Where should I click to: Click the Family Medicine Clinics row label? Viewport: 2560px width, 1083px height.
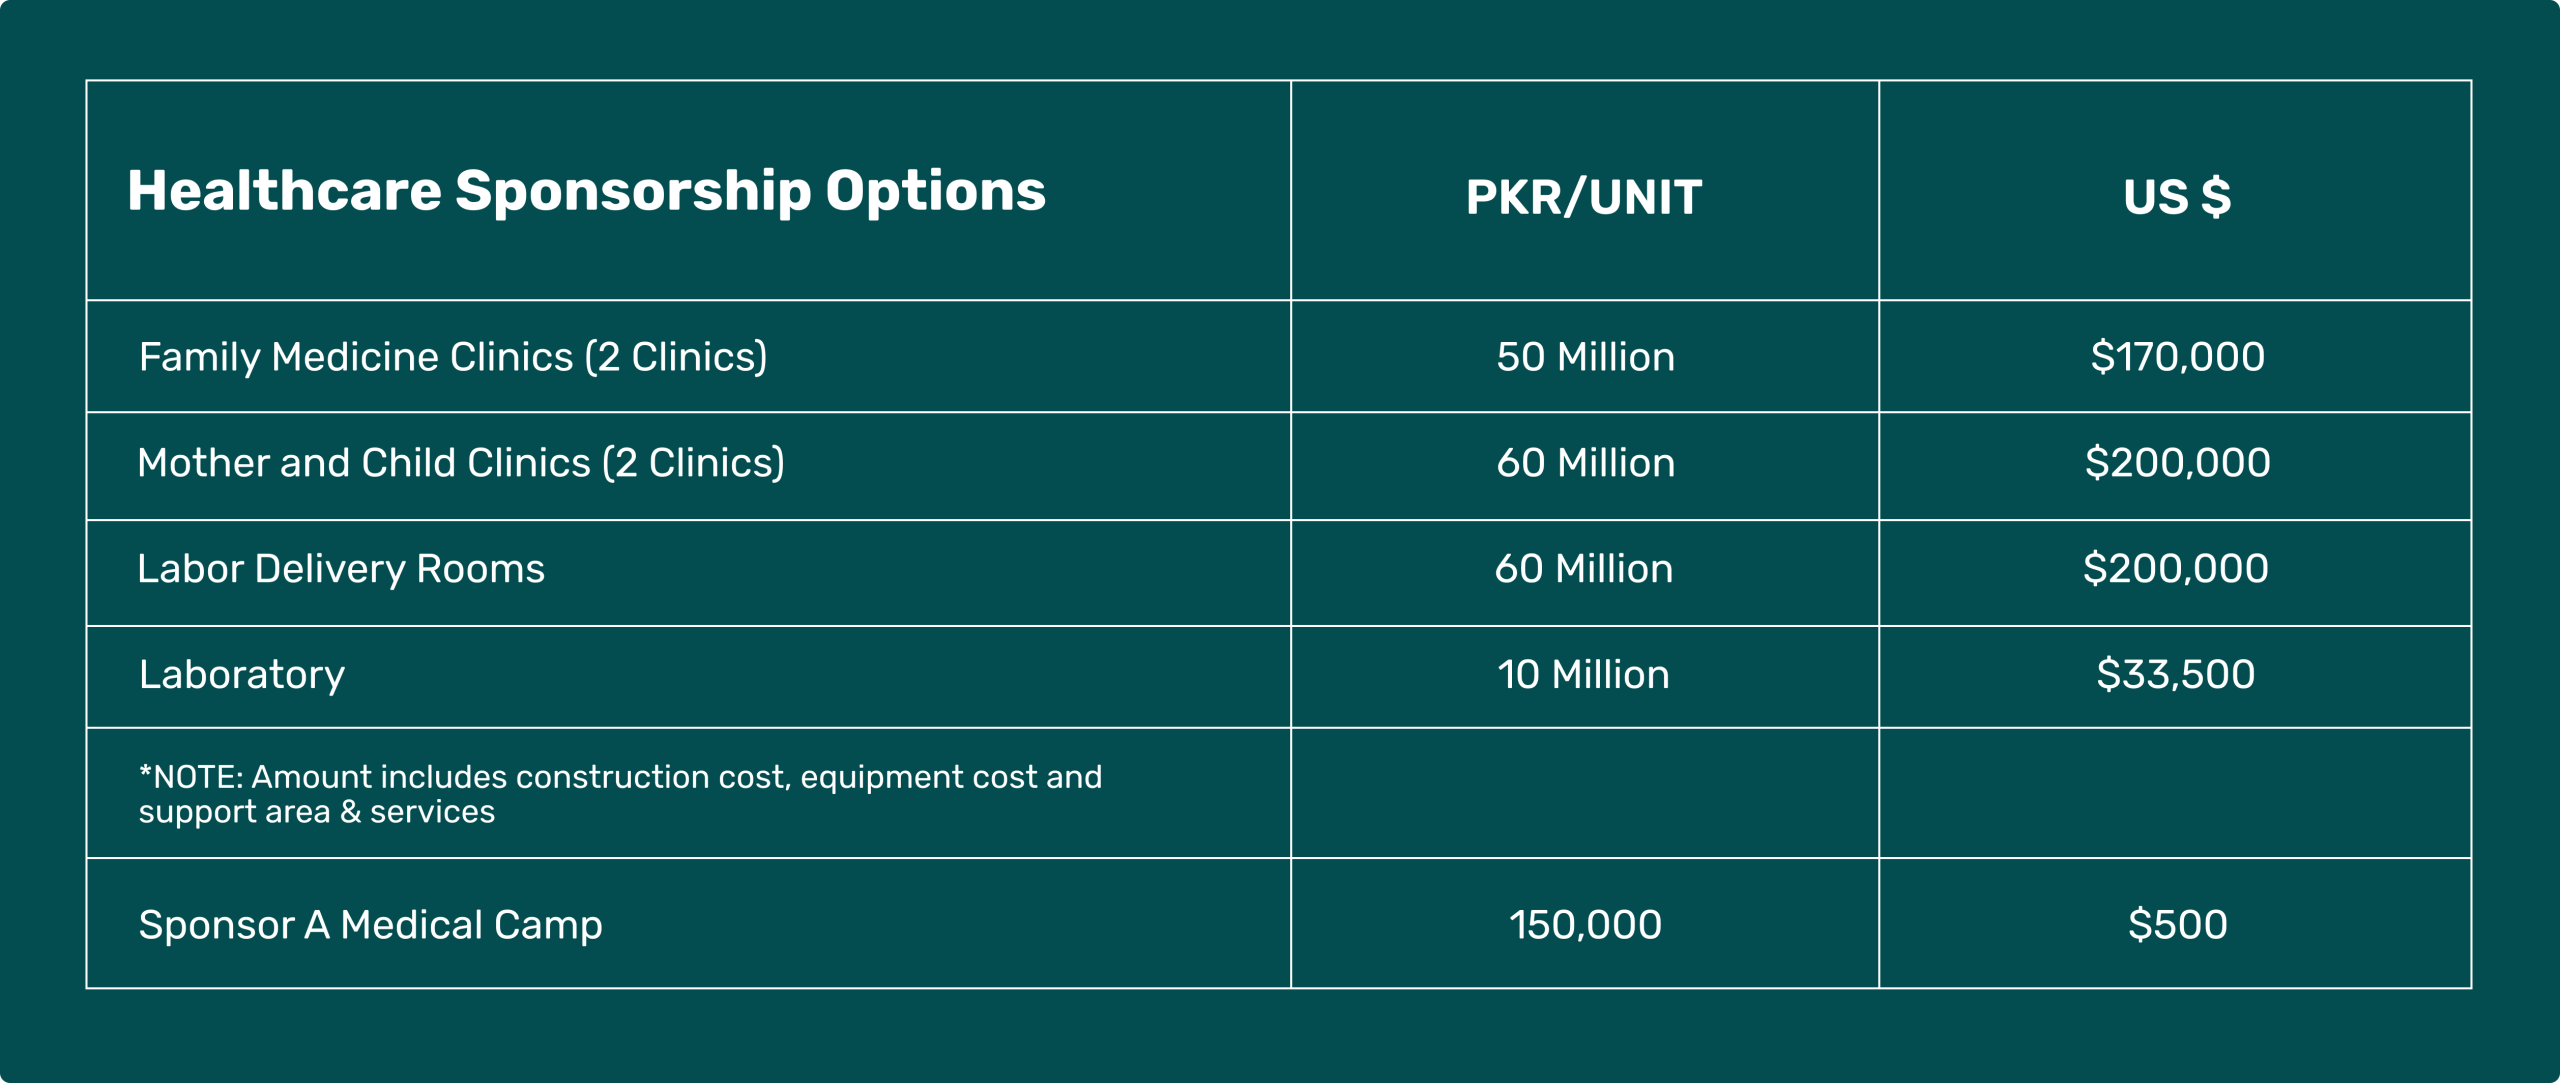(453, 357)
